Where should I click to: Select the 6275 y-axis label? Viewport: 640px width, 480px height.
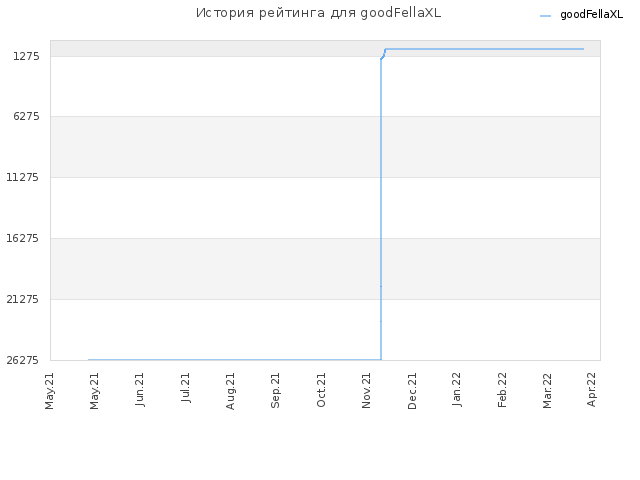(26, 116)
